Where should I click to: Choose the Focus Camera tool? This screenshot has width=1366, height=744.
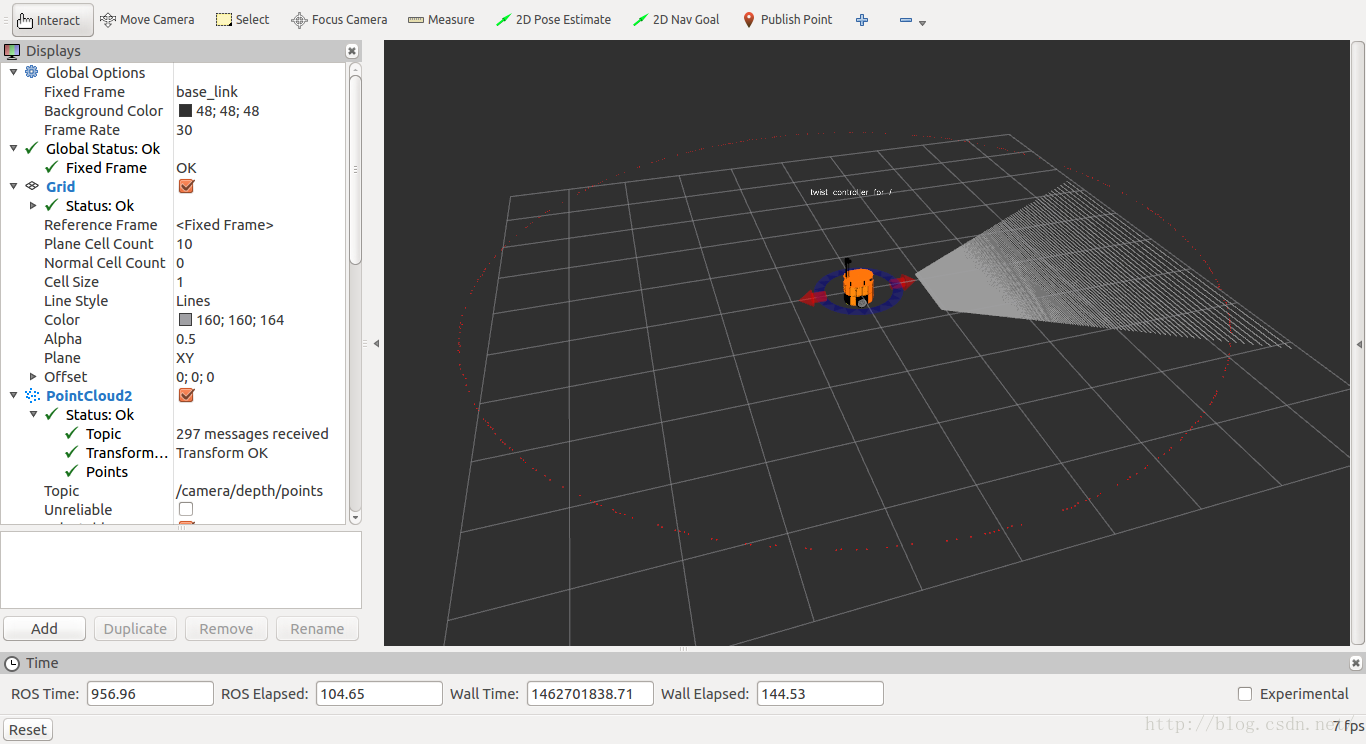[x=339, y=20]
